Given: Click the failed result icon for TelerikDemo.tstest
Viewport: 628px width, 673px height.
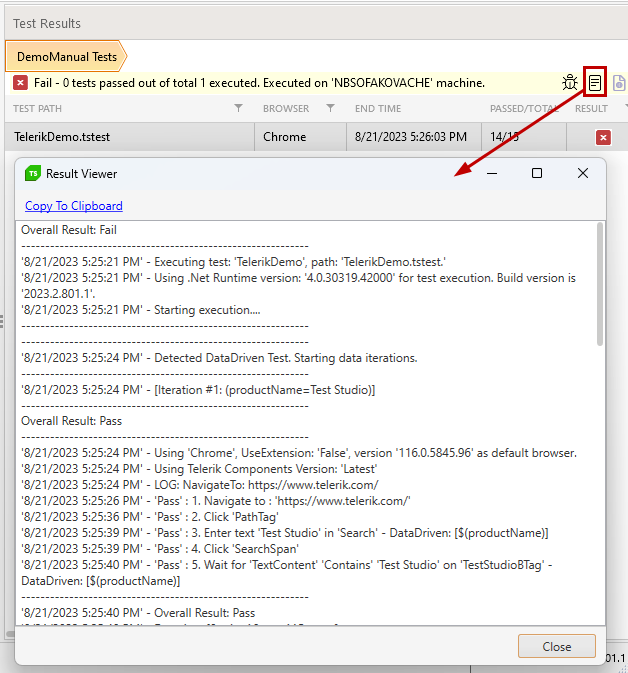Looking at the screenshot, I should point(603,138).
